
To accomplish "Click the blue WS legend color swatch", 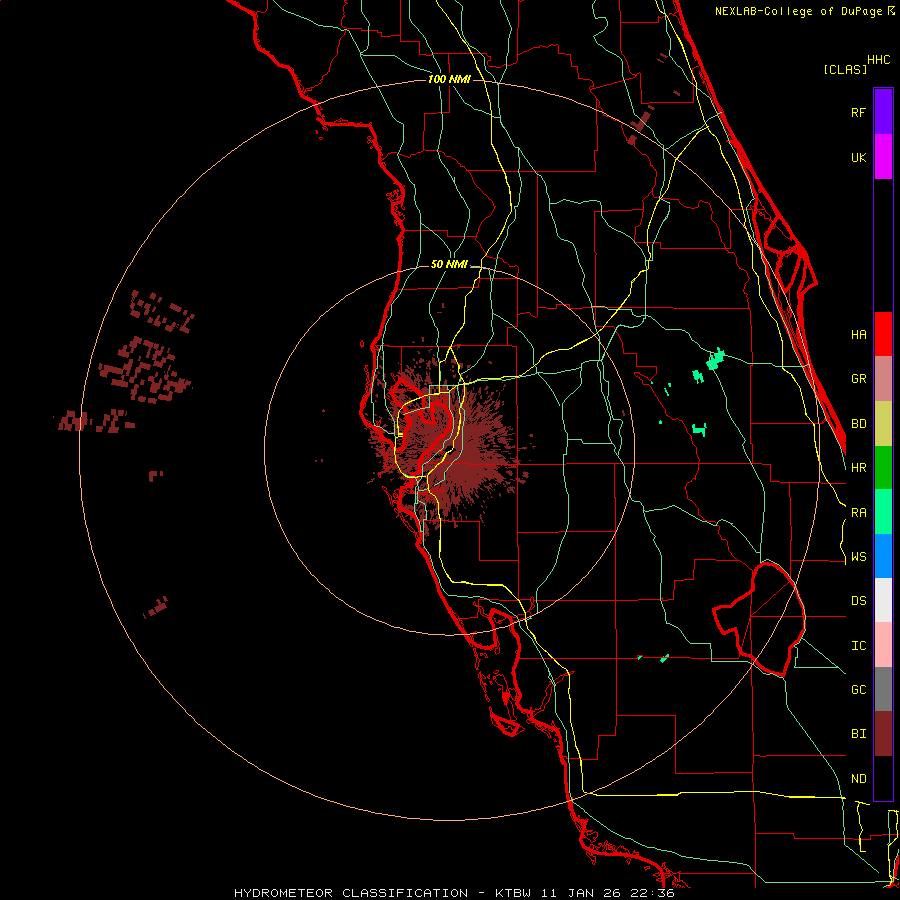I will point(883,556).
